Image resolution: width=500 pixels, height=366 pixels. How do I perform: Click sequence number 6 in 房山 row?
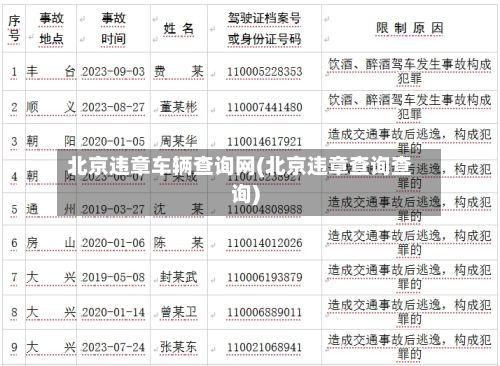(x=14, y=243)
